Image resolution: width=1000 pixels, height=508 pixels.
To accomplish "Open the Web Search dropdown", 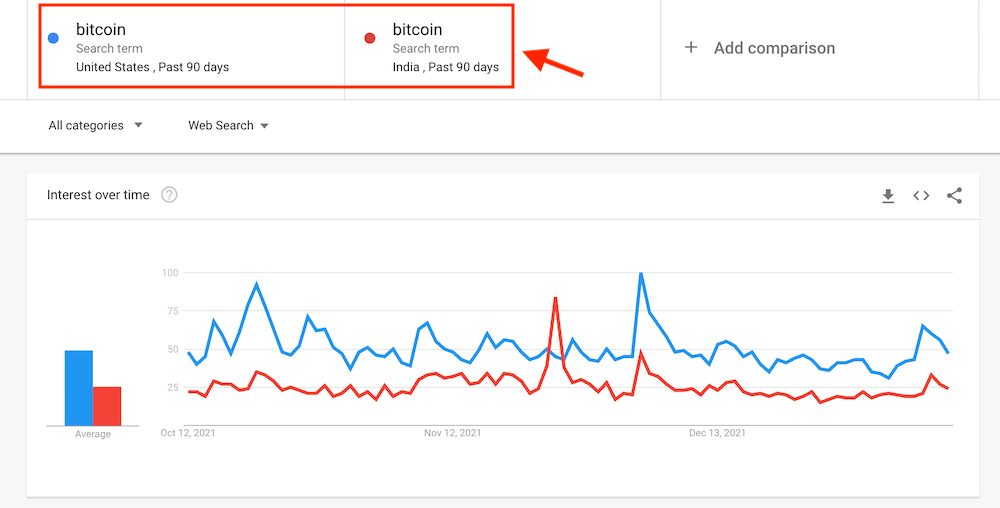I will pyautogui.click(x=228, y=126).
